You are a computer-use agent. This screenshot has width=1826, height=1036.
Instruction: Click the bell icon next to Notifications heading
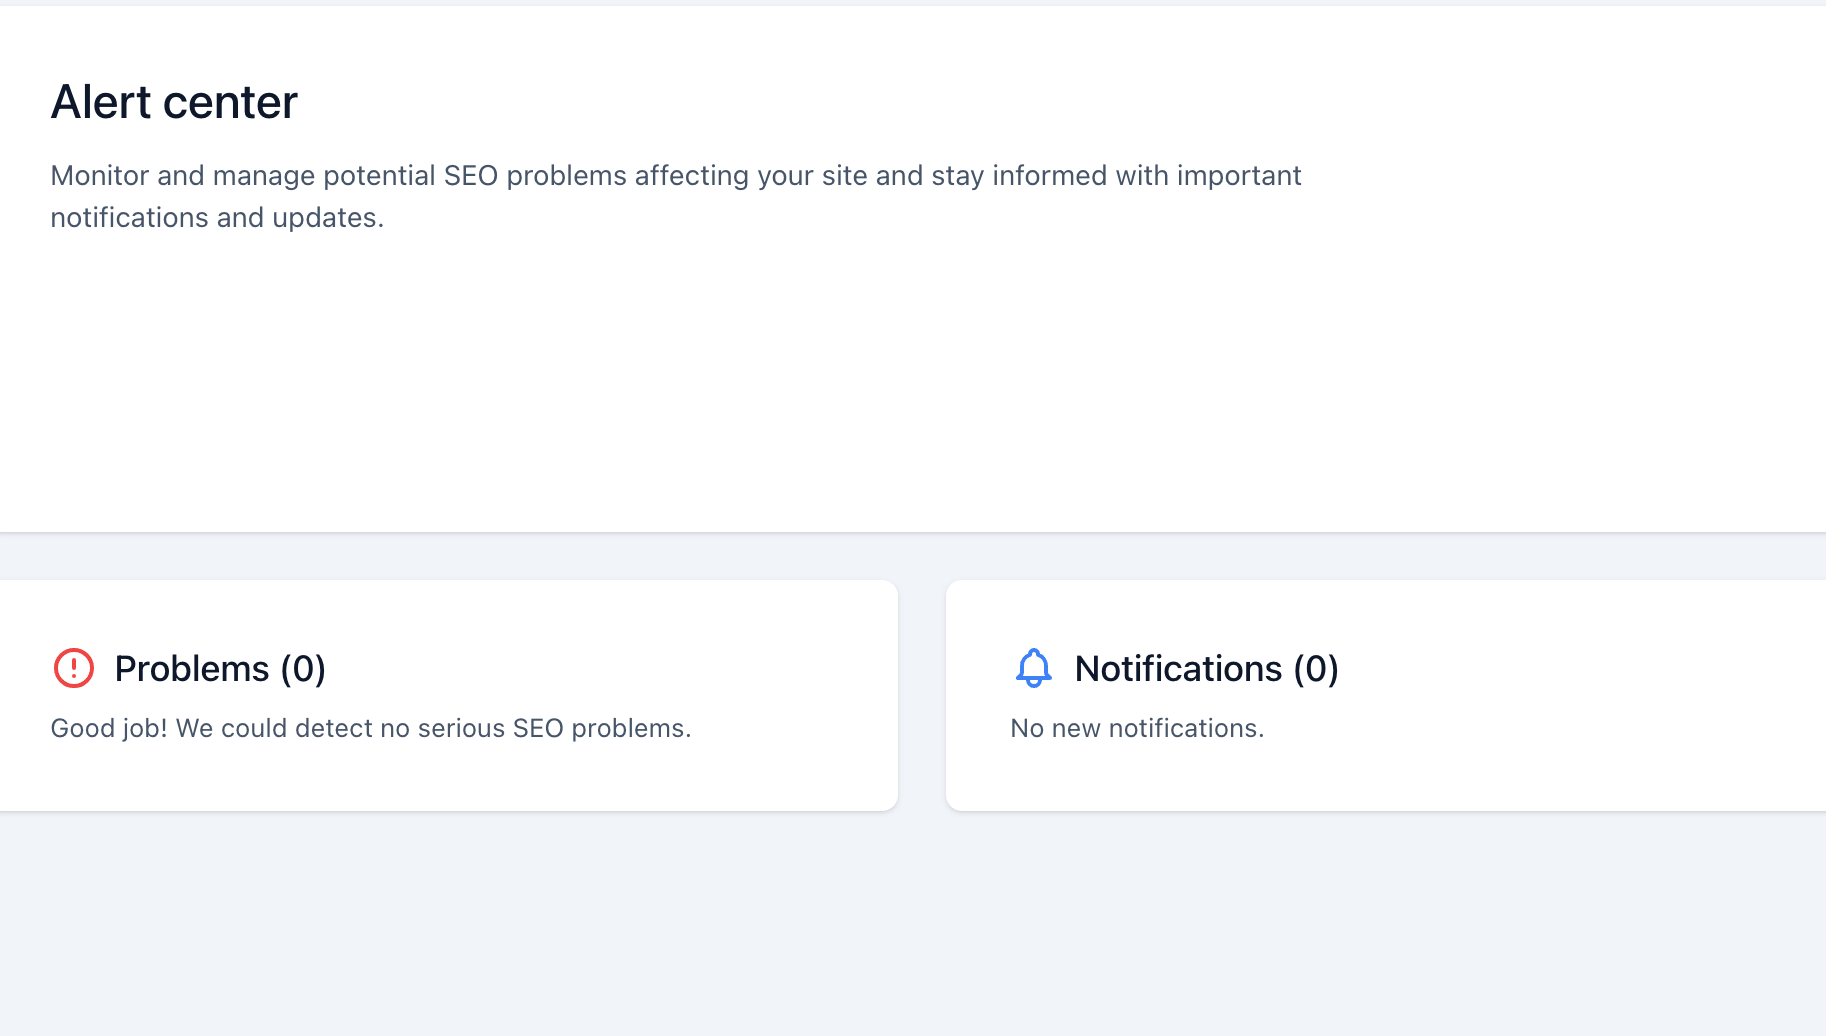coord(1034,669)
